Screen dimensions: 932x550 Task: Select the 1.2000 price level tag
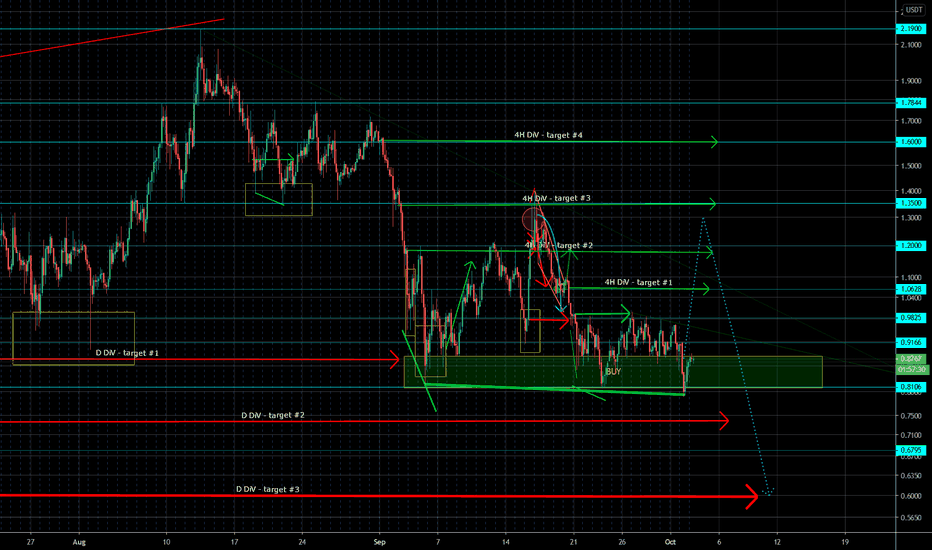pos(911,246)
